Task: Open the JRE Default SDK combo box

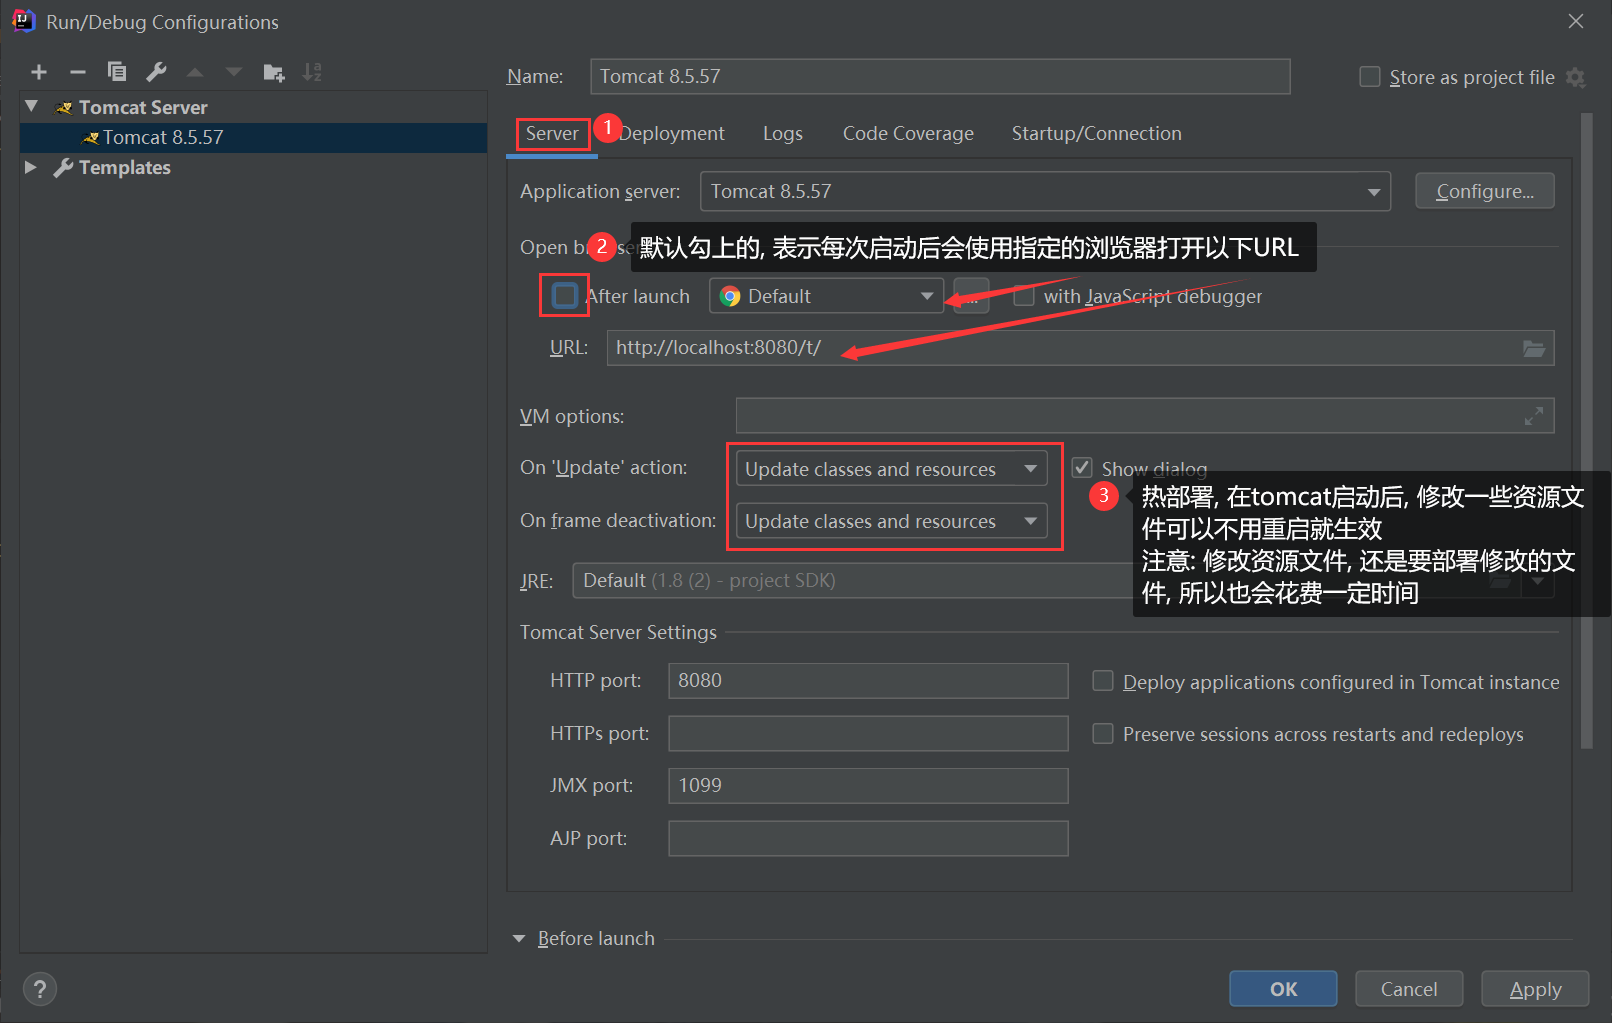Action: pyautogui.click(x=1063, y=580)
